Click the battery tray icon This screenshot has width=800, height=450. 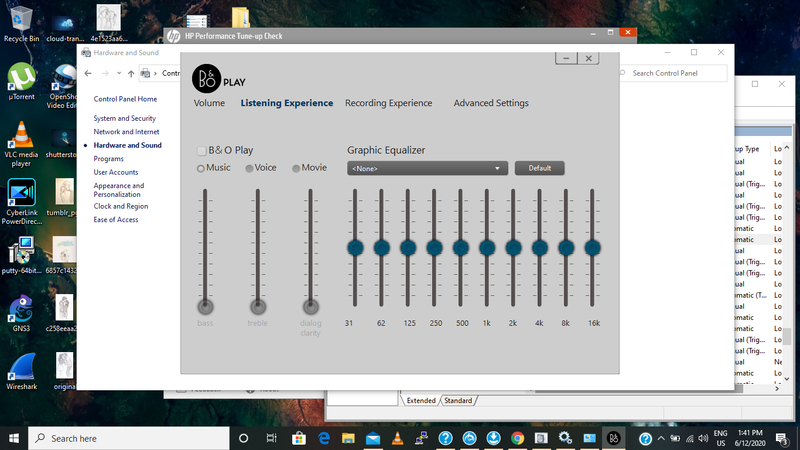[x=675, y=438]
